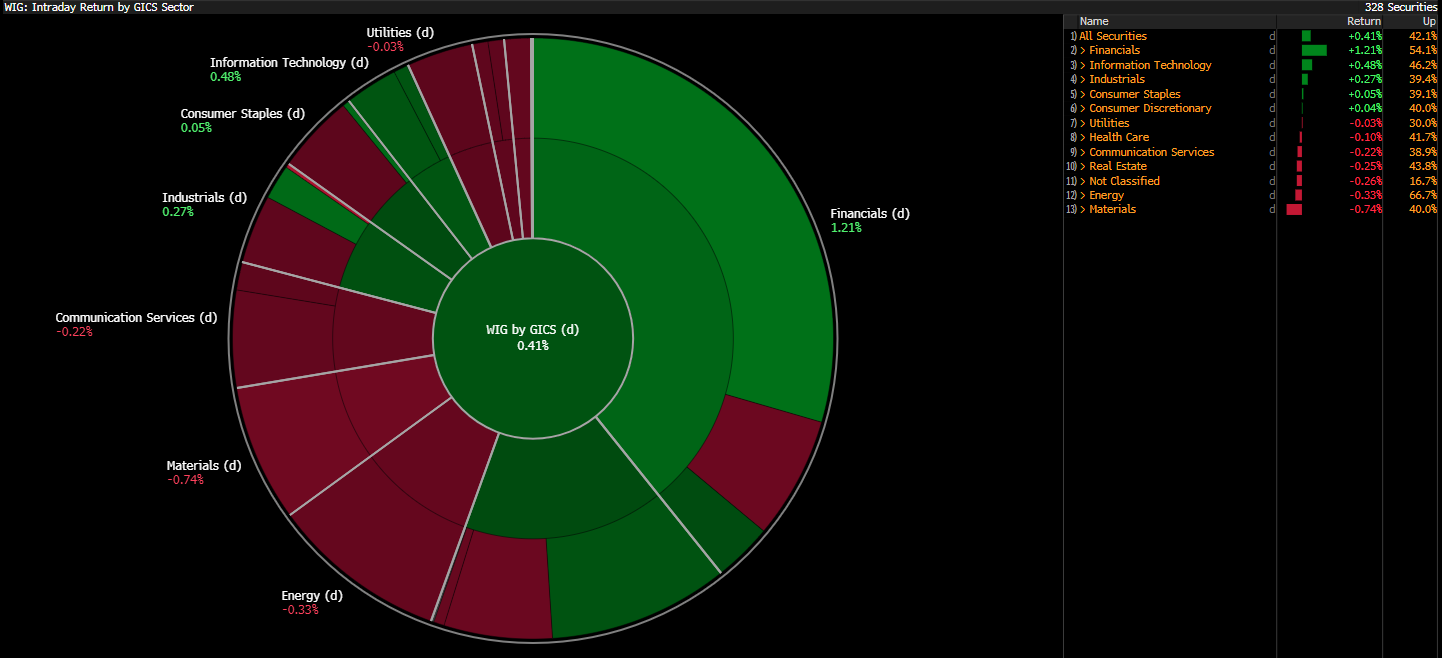Click the +0.04% Consumer Discretionary return
The image size is (1442, 658).
[x=1365, y=108]
